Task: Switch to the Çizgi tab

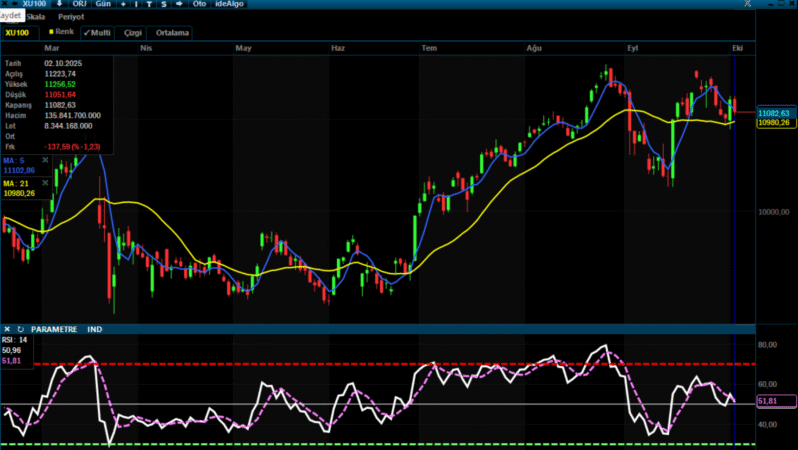Action: coord(133,33)
